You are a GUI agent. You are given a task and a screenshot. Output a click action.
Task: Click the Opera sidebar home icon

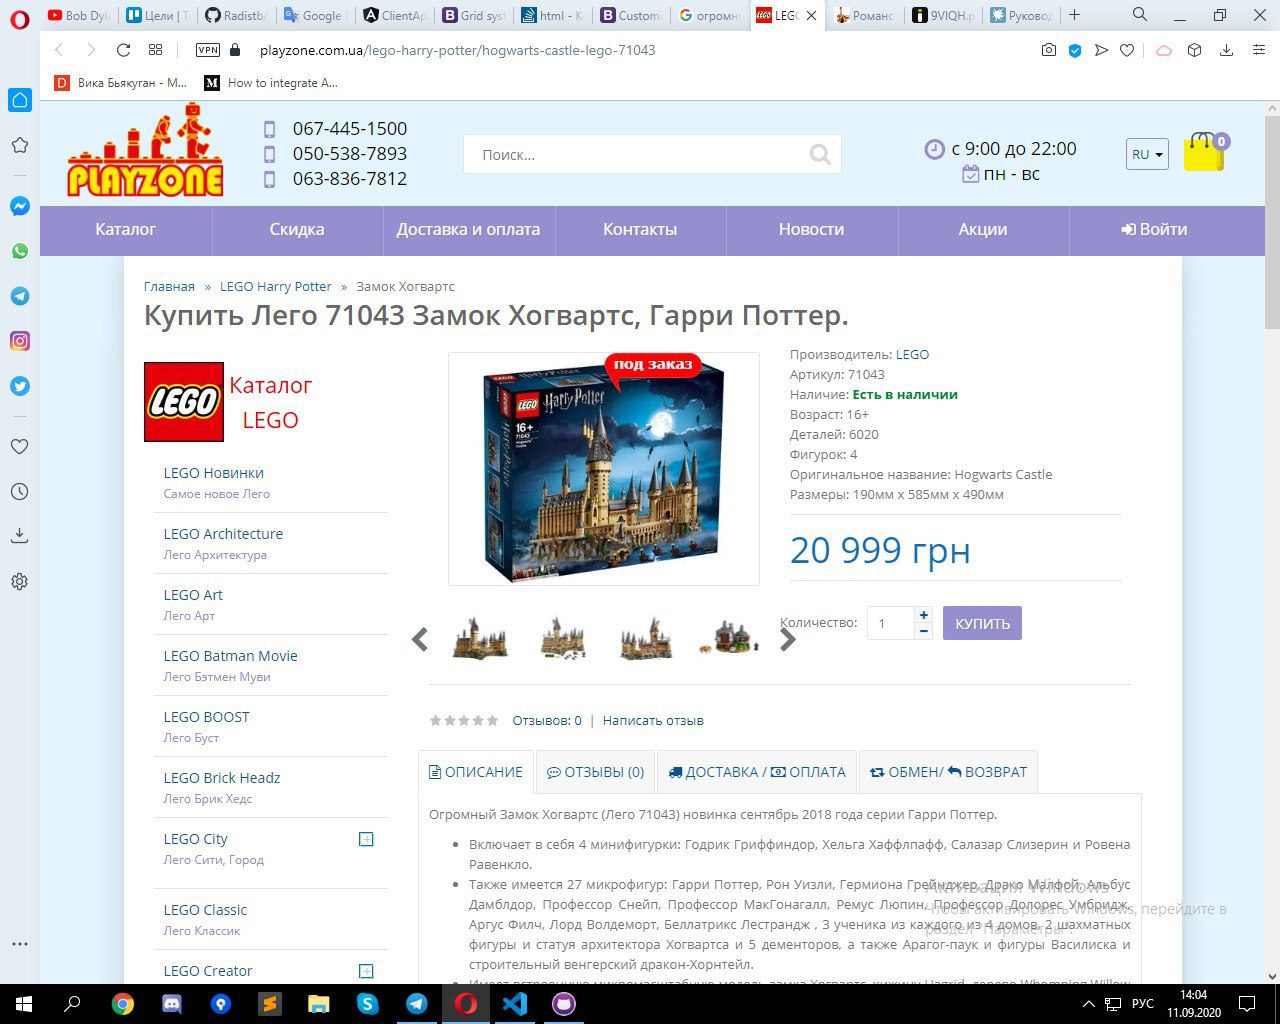[20, 100]
